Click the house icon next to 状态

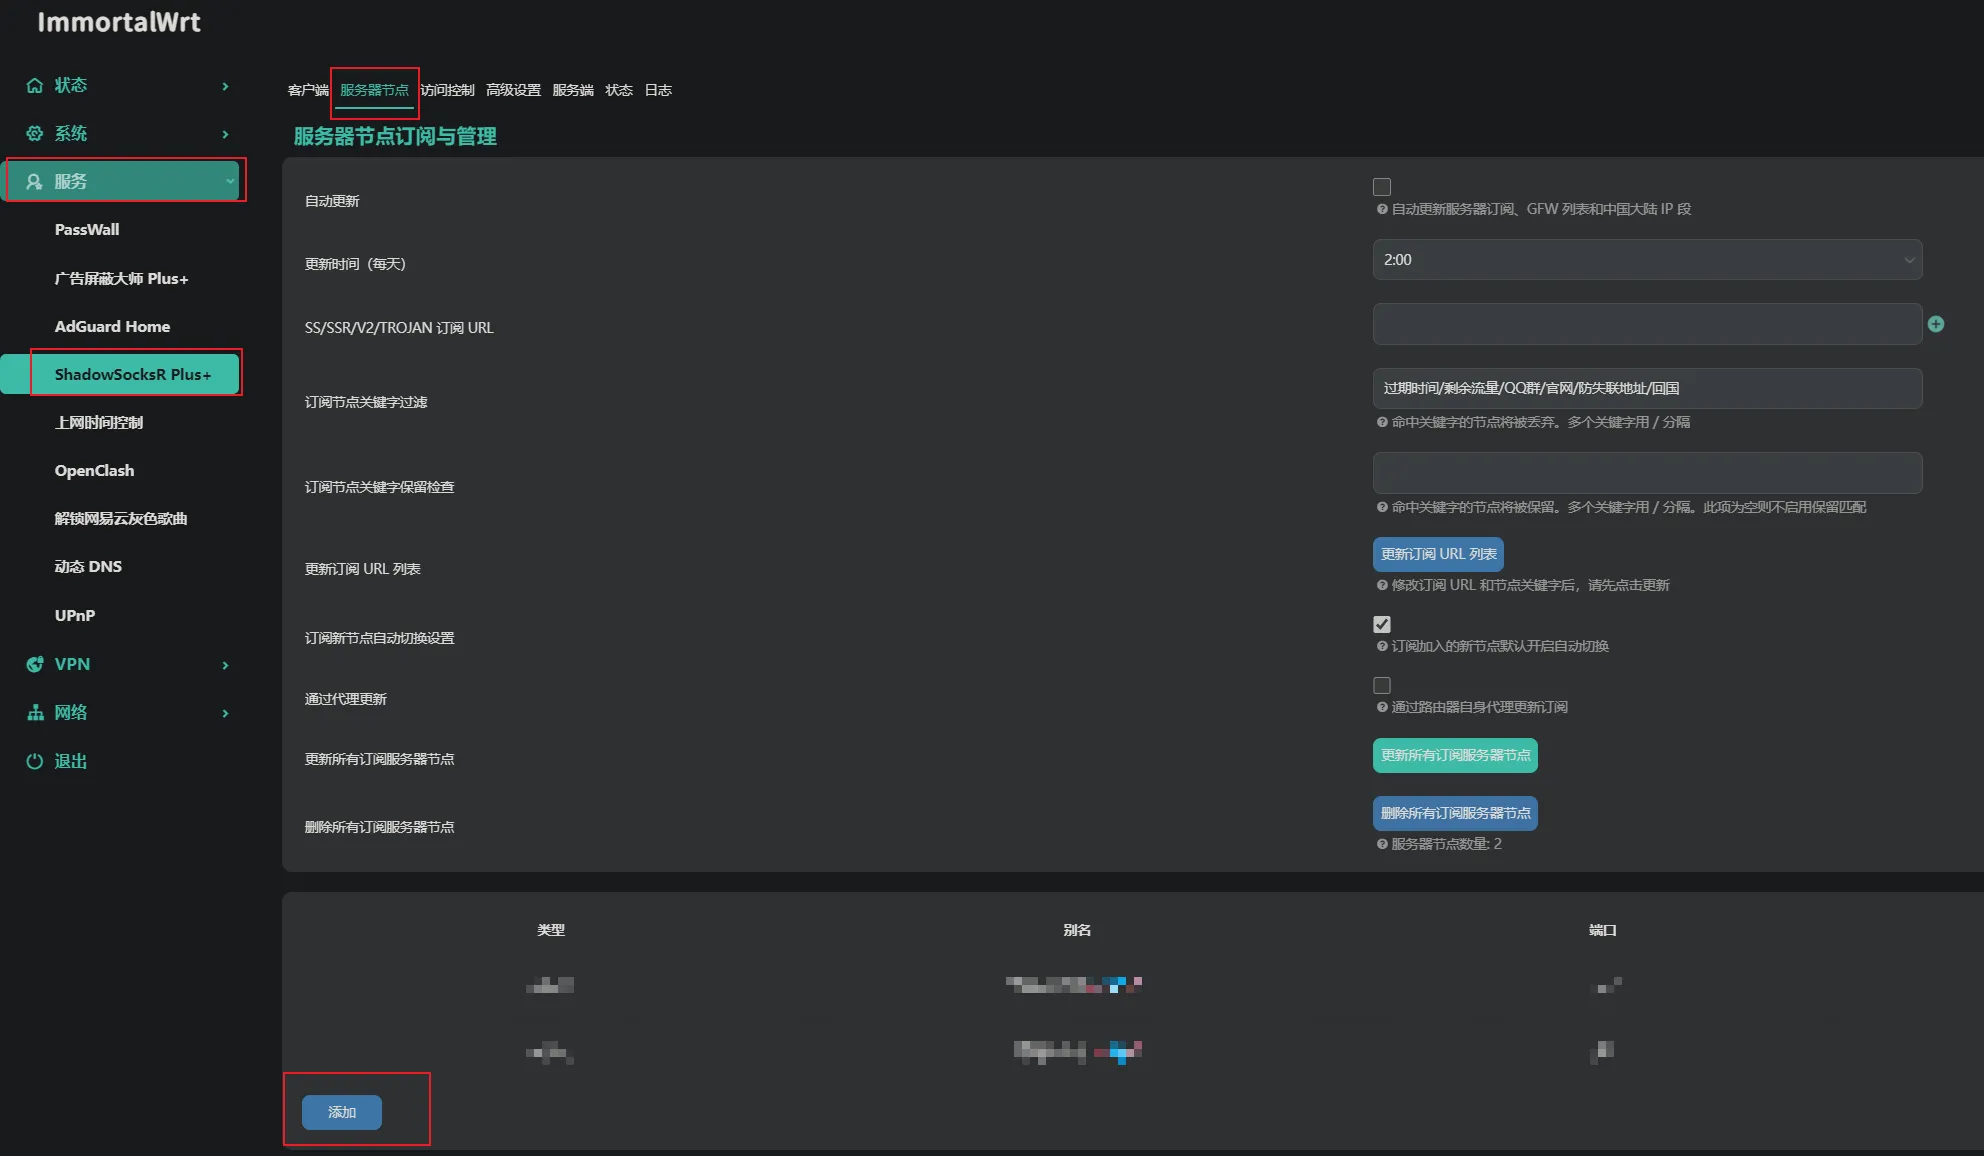coord(35,86)
